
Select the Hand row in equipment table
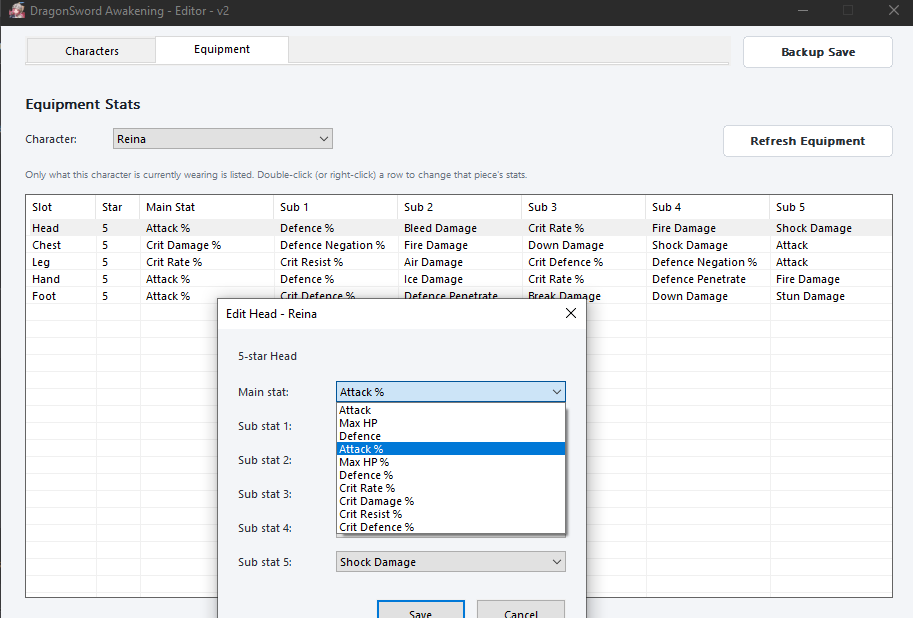click(459, 279)
